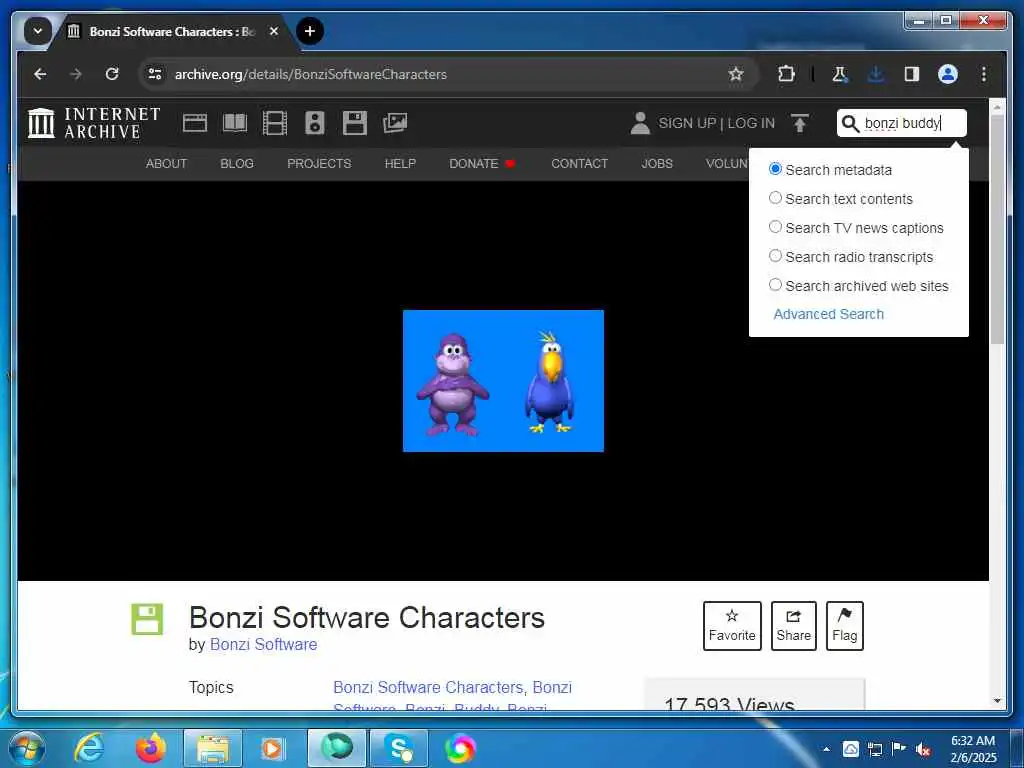Click the Share button
The height and width of the screenshot is (768, 1024).
tap(793, 626)
